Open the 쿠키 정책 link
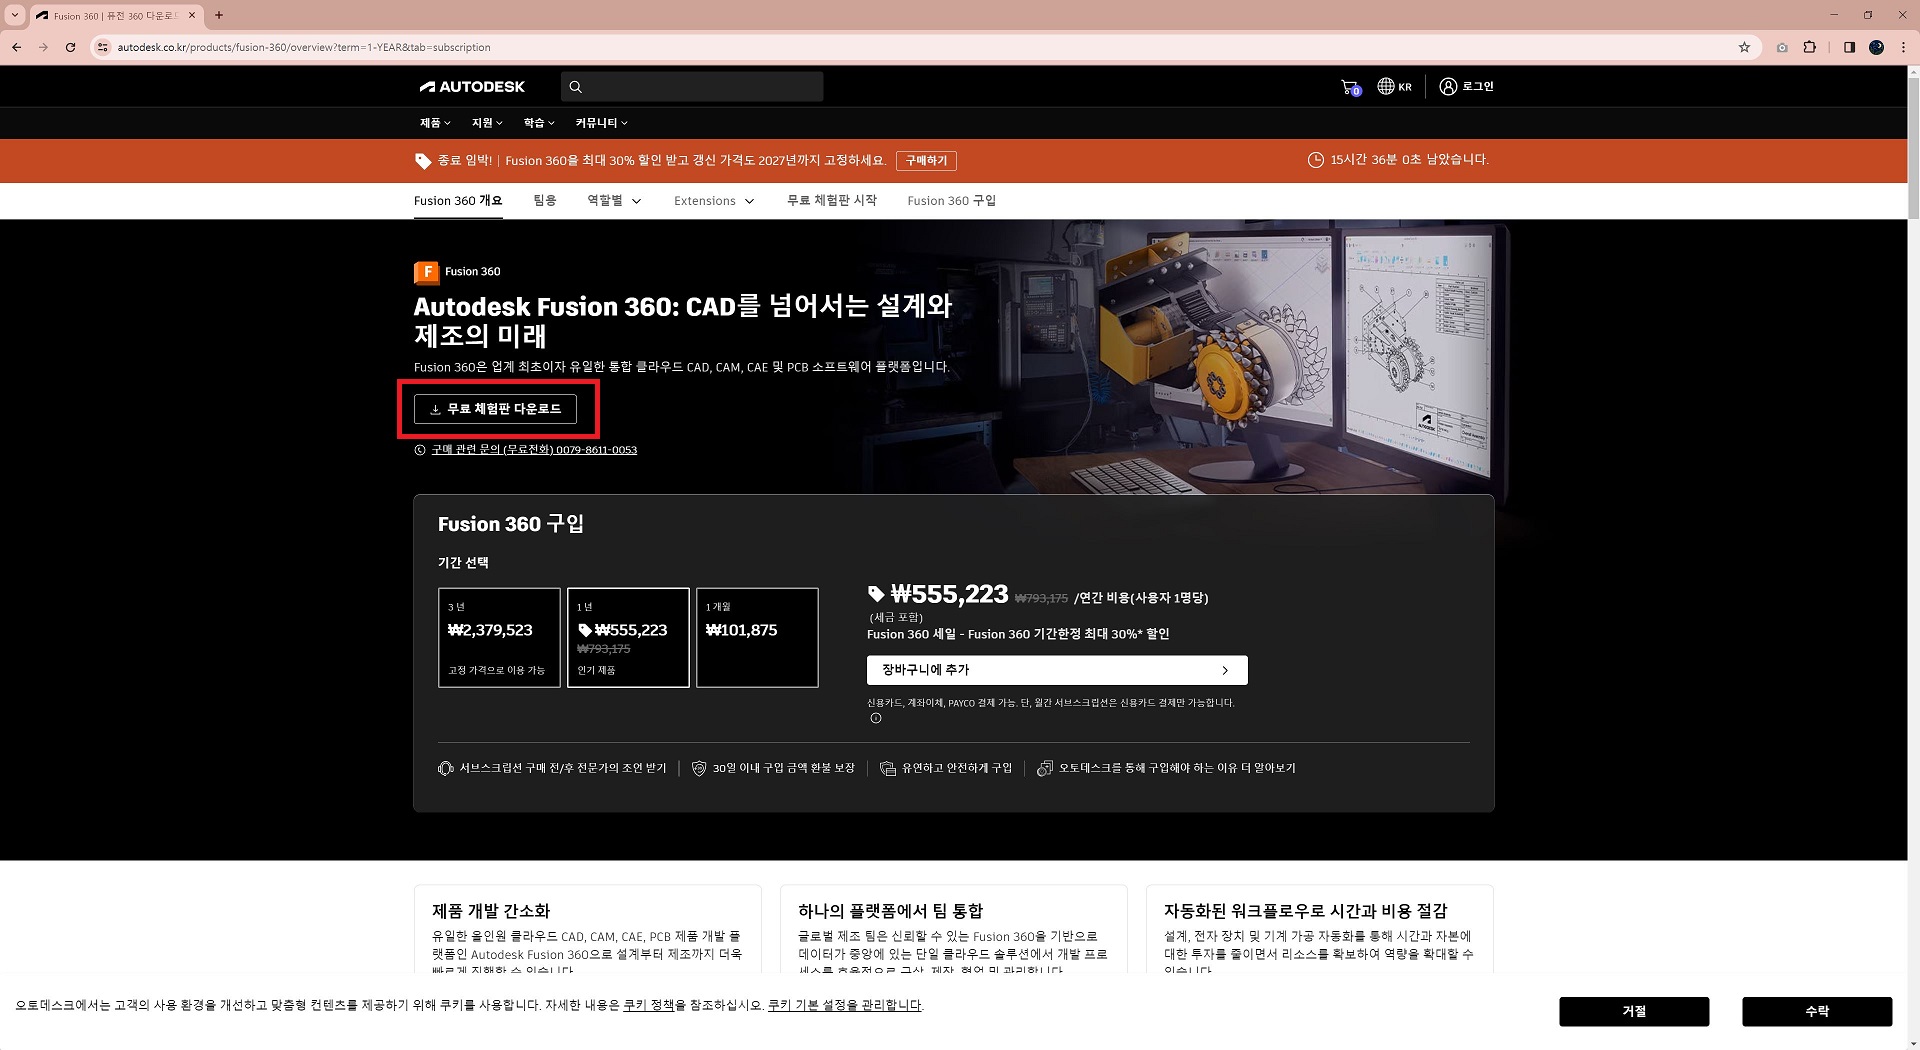The image size is (1920, 1050). tap(649, 1005)
